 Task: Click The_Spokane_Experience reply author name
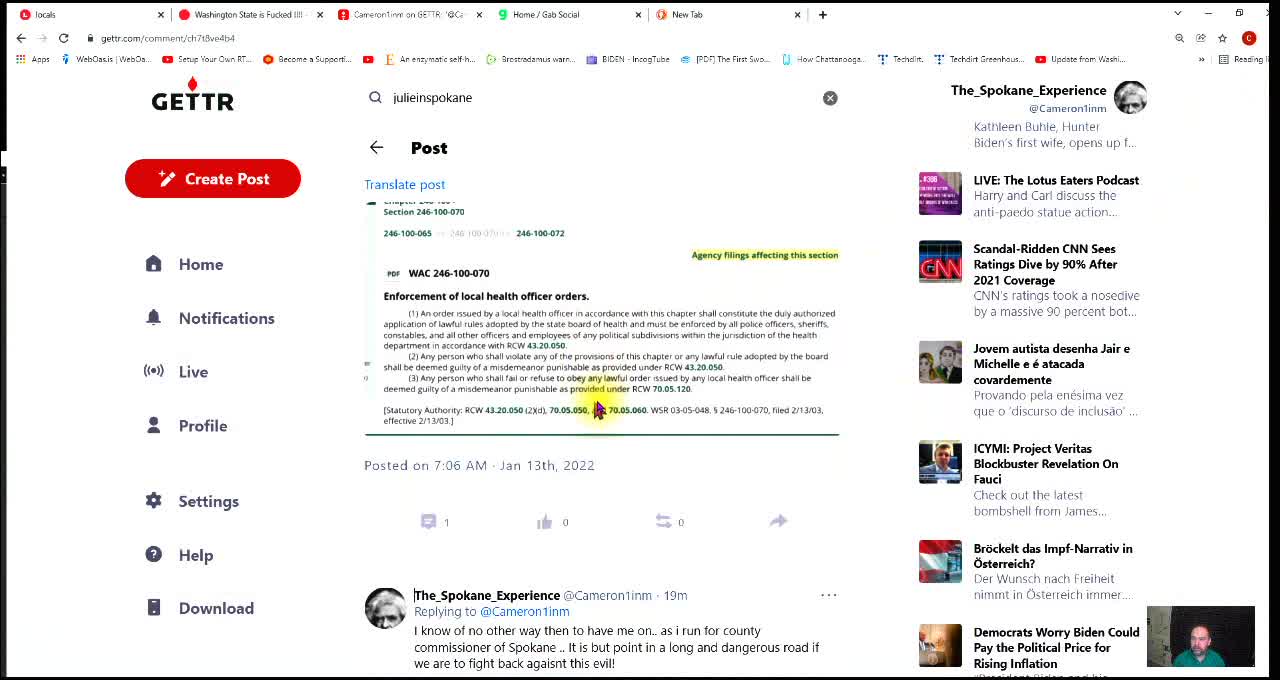(x=487, y=595)
